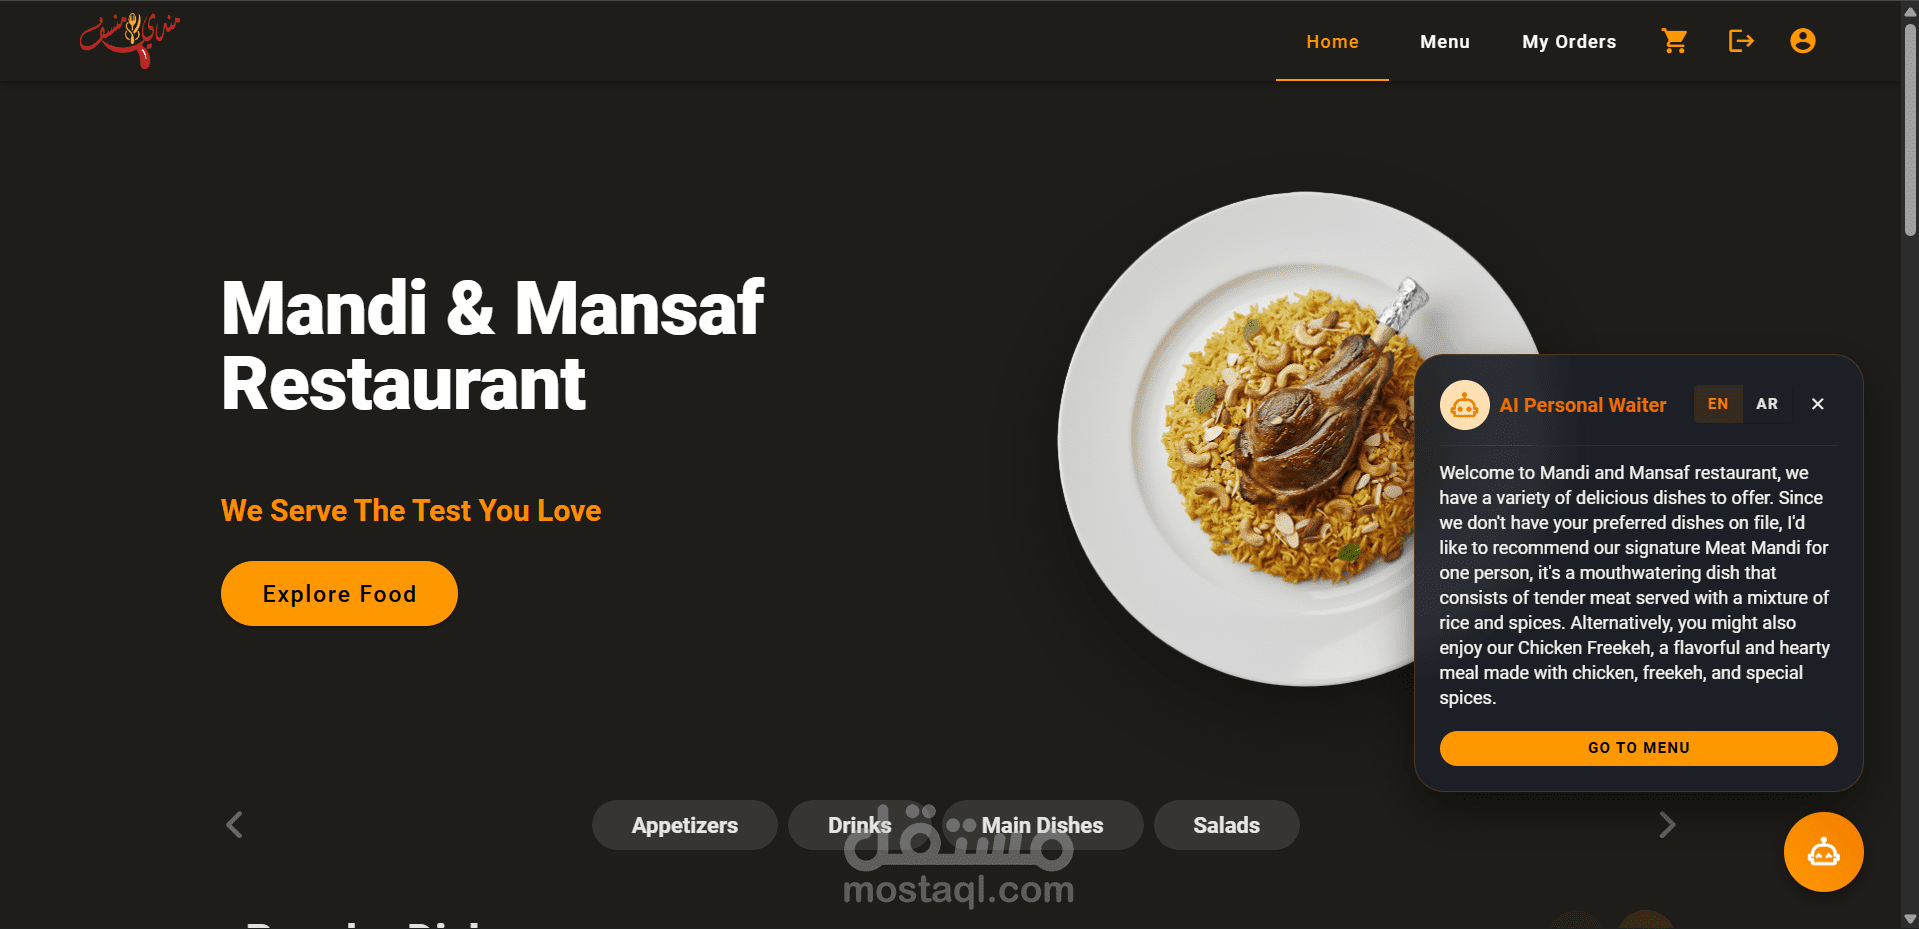This screenshot has width=1919, height=929.
Task: Click the restaurant logo in header
Action: click(x=130, y=40)
